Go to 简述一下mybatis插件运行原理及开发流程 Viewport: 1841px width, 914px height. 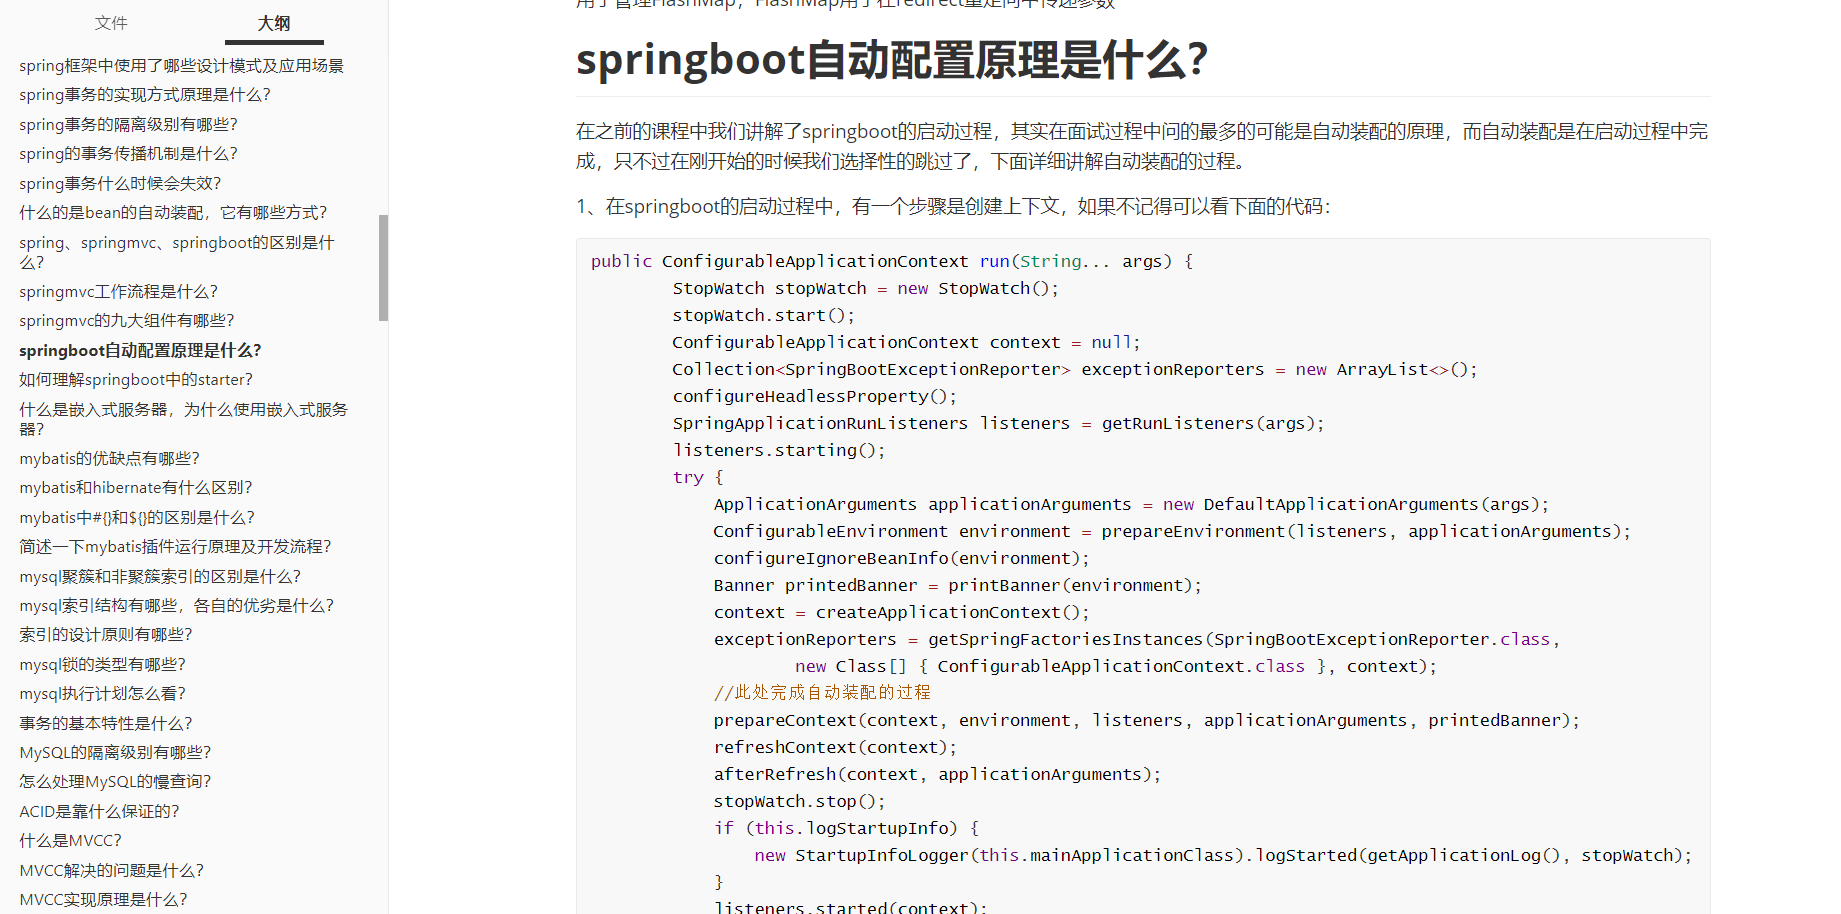tap(175, 547)
